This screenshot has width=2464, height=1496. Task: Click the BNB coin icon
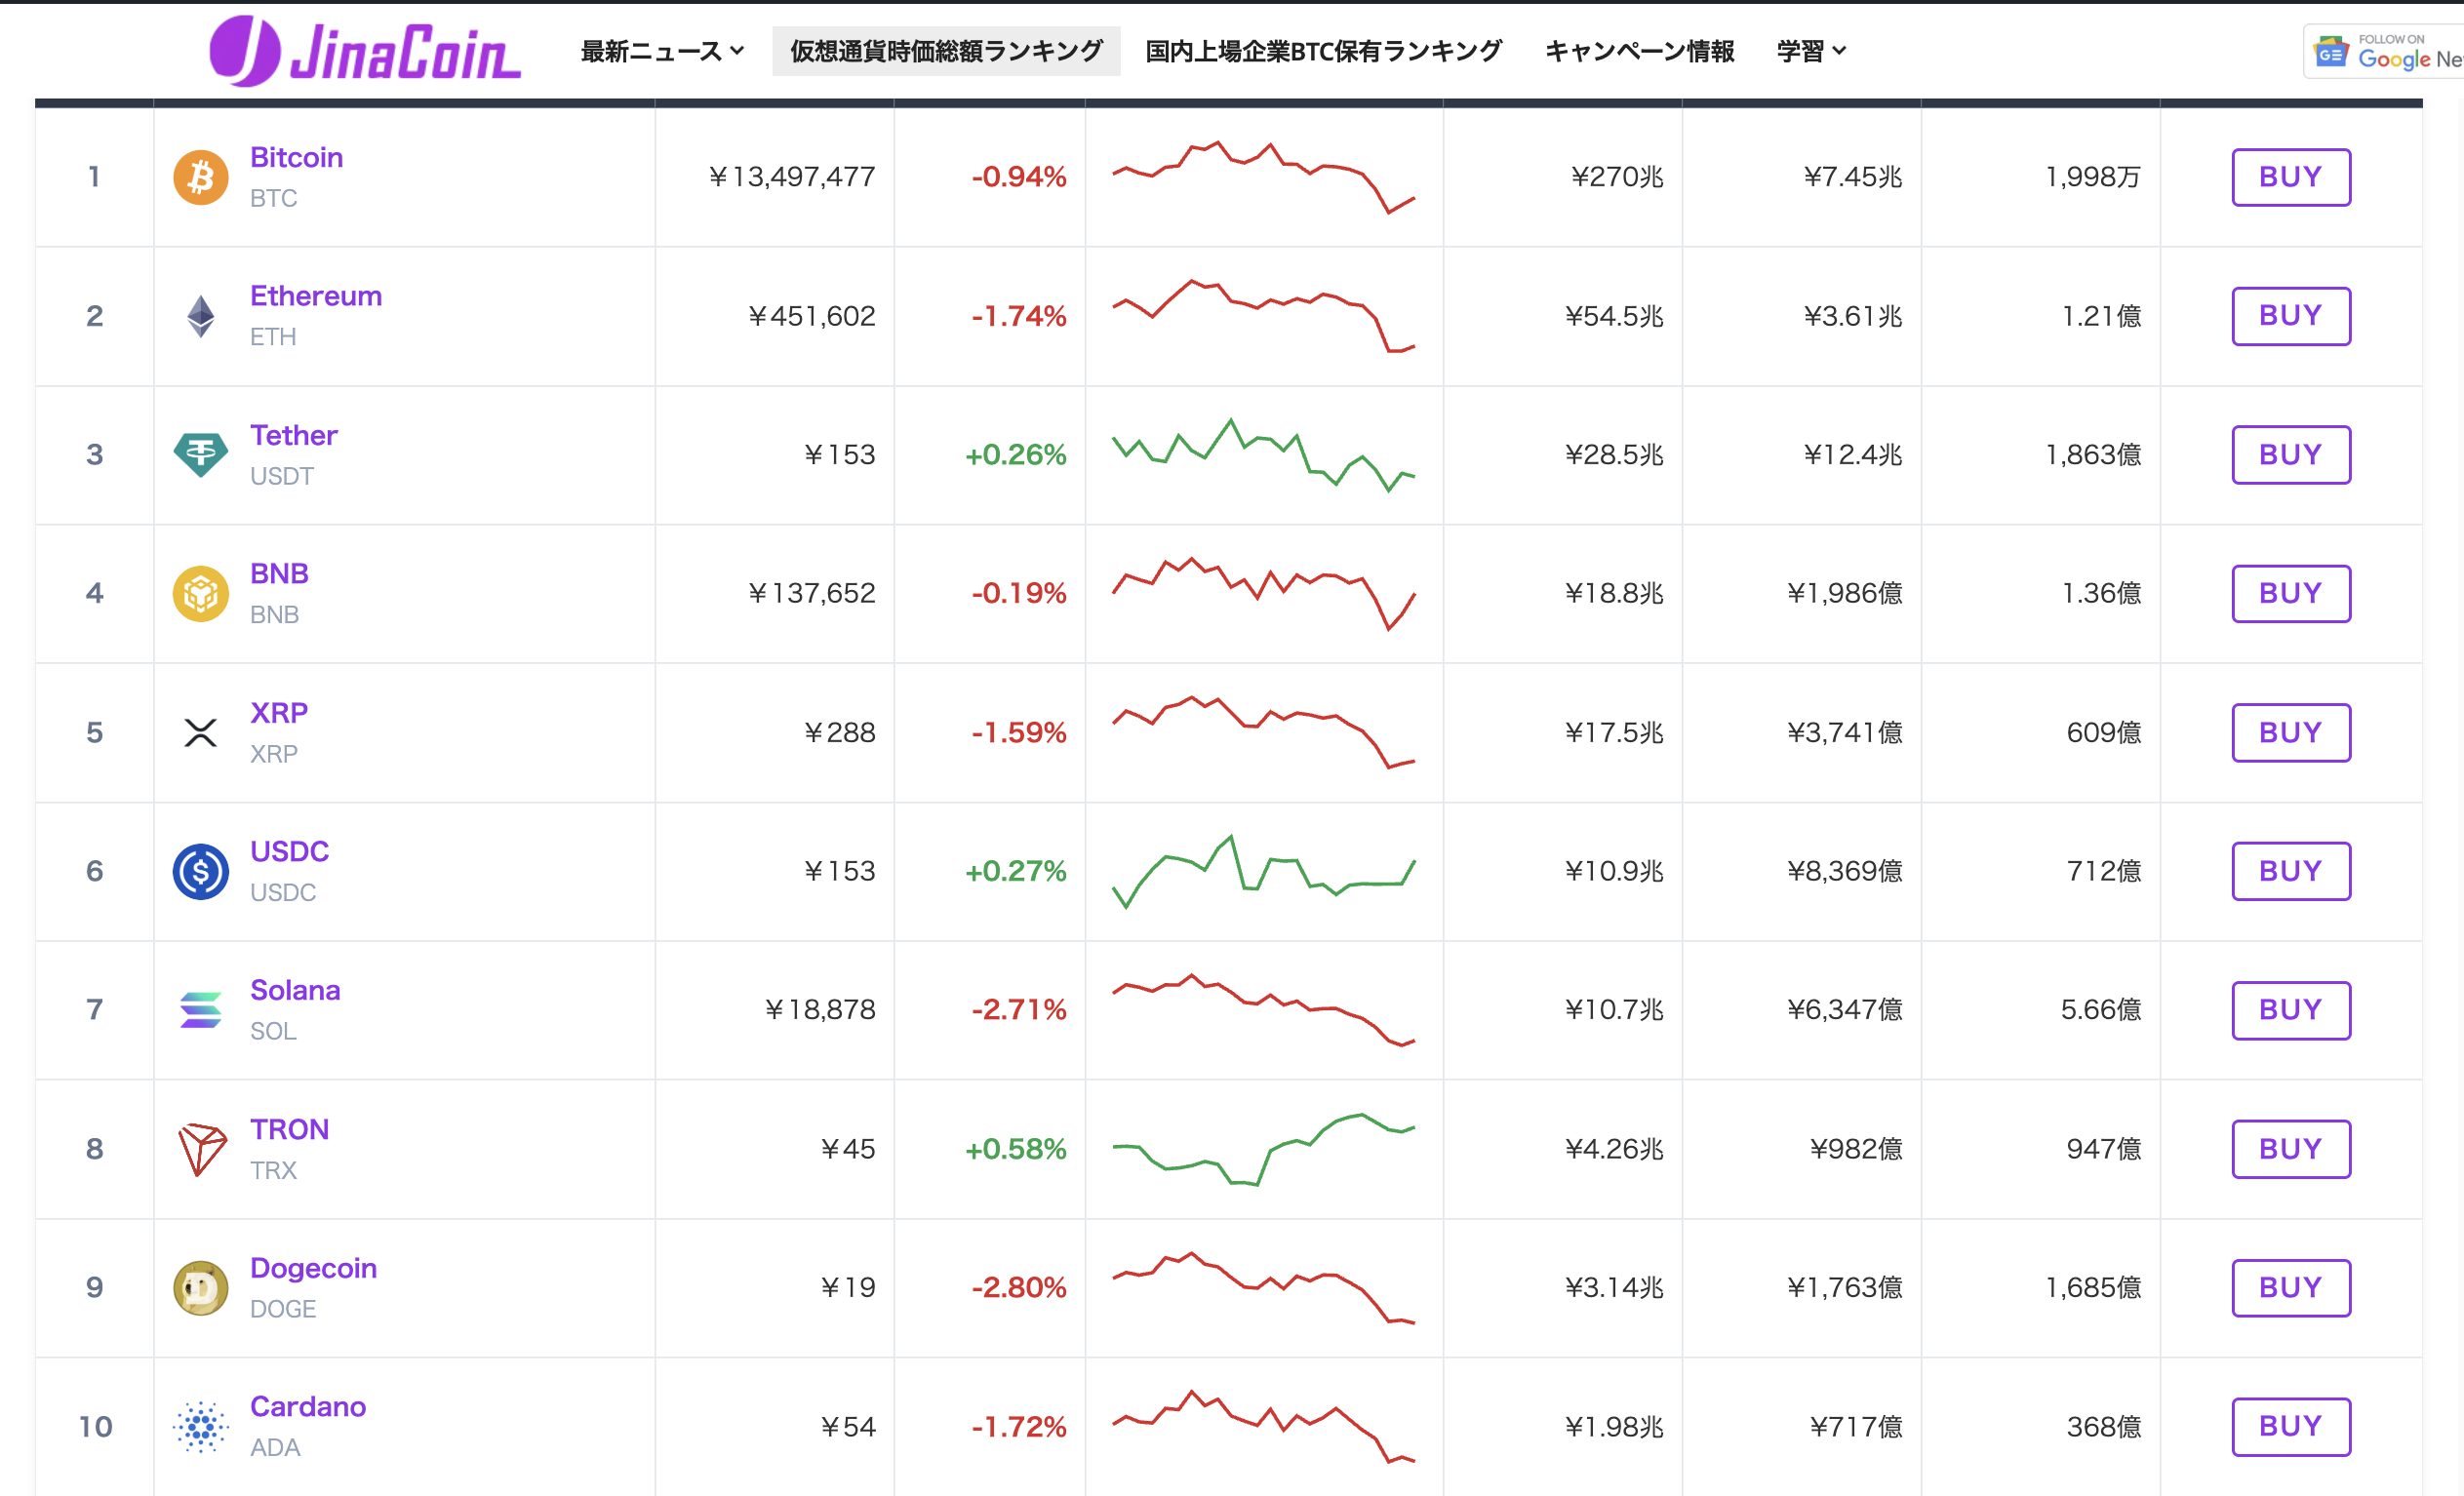pos(200,593)
